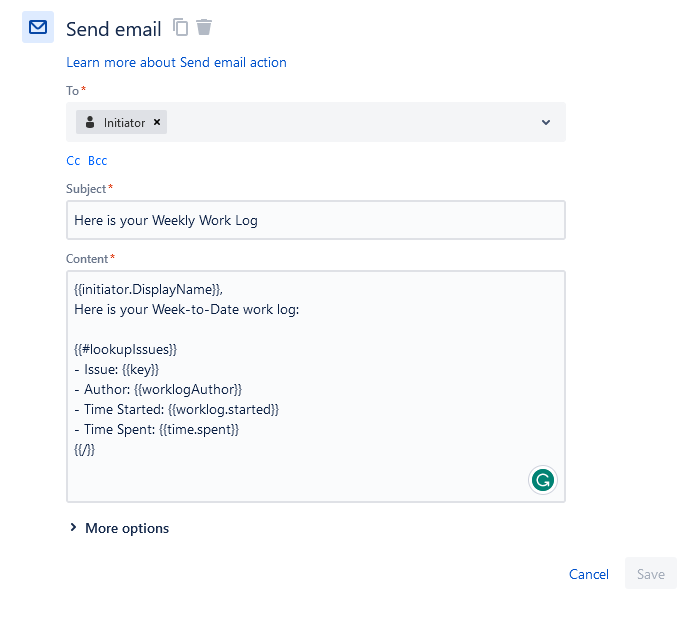Add Cc recipients
The width and height of the screenshot is (700, 620).
(x=73, y=161)
